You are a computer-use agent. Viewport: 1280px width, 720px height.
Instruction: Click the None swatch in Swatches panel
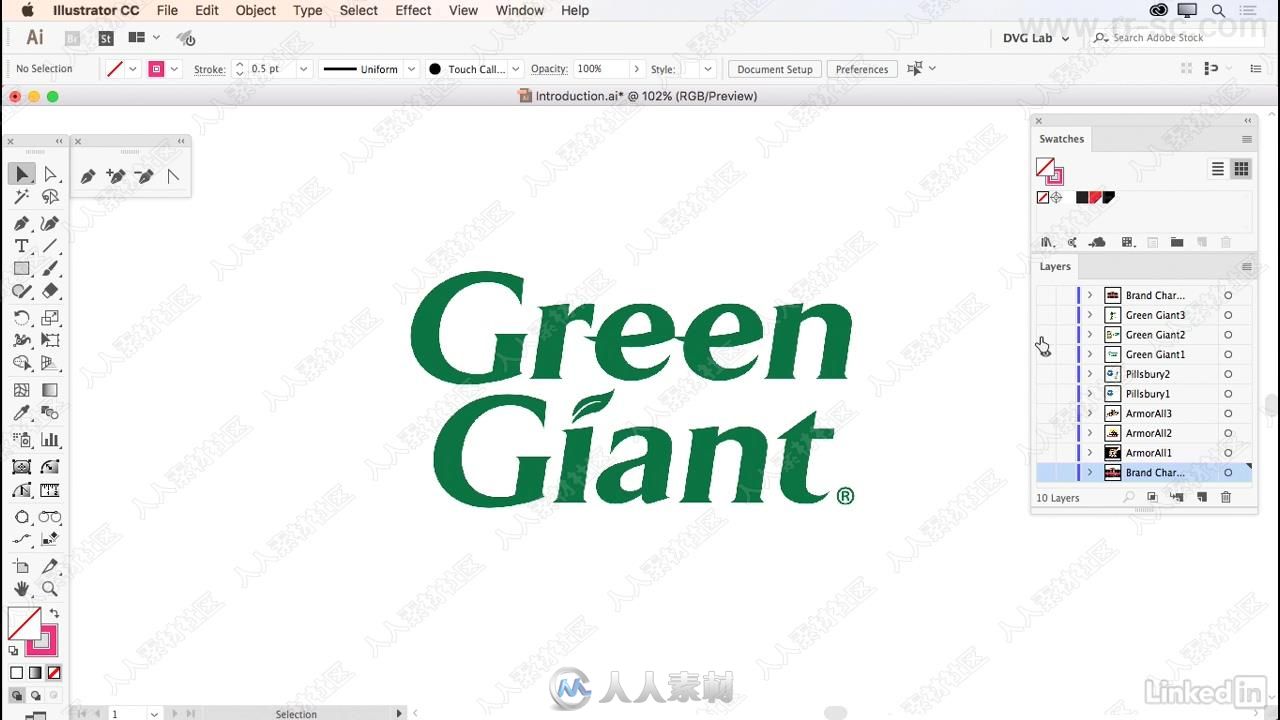(x=1043, y=198)
